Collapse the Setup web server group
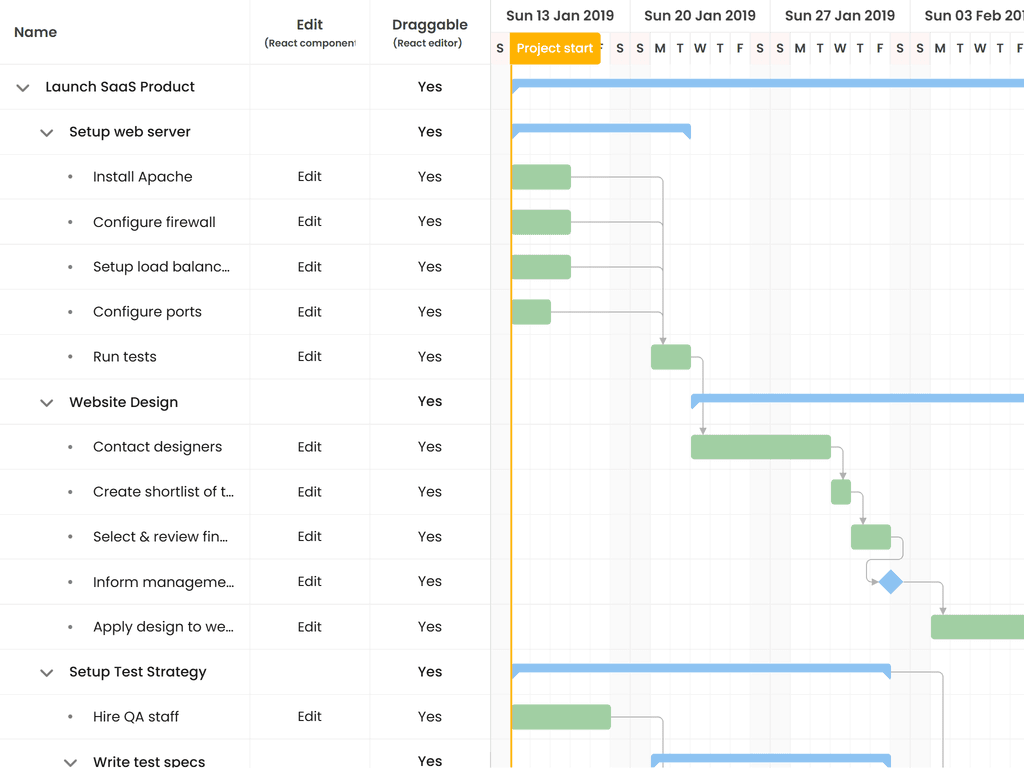1024x768 pixels. (x=46, y=133)
